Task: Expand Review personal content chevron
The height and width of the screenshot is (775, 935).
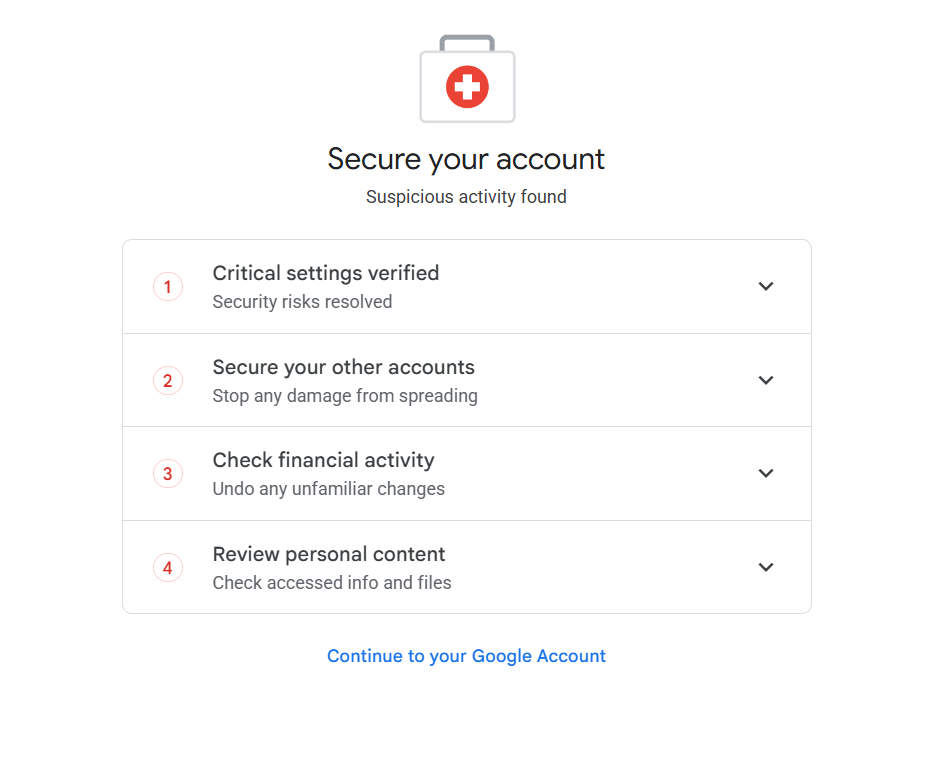Action: (766, 567)
